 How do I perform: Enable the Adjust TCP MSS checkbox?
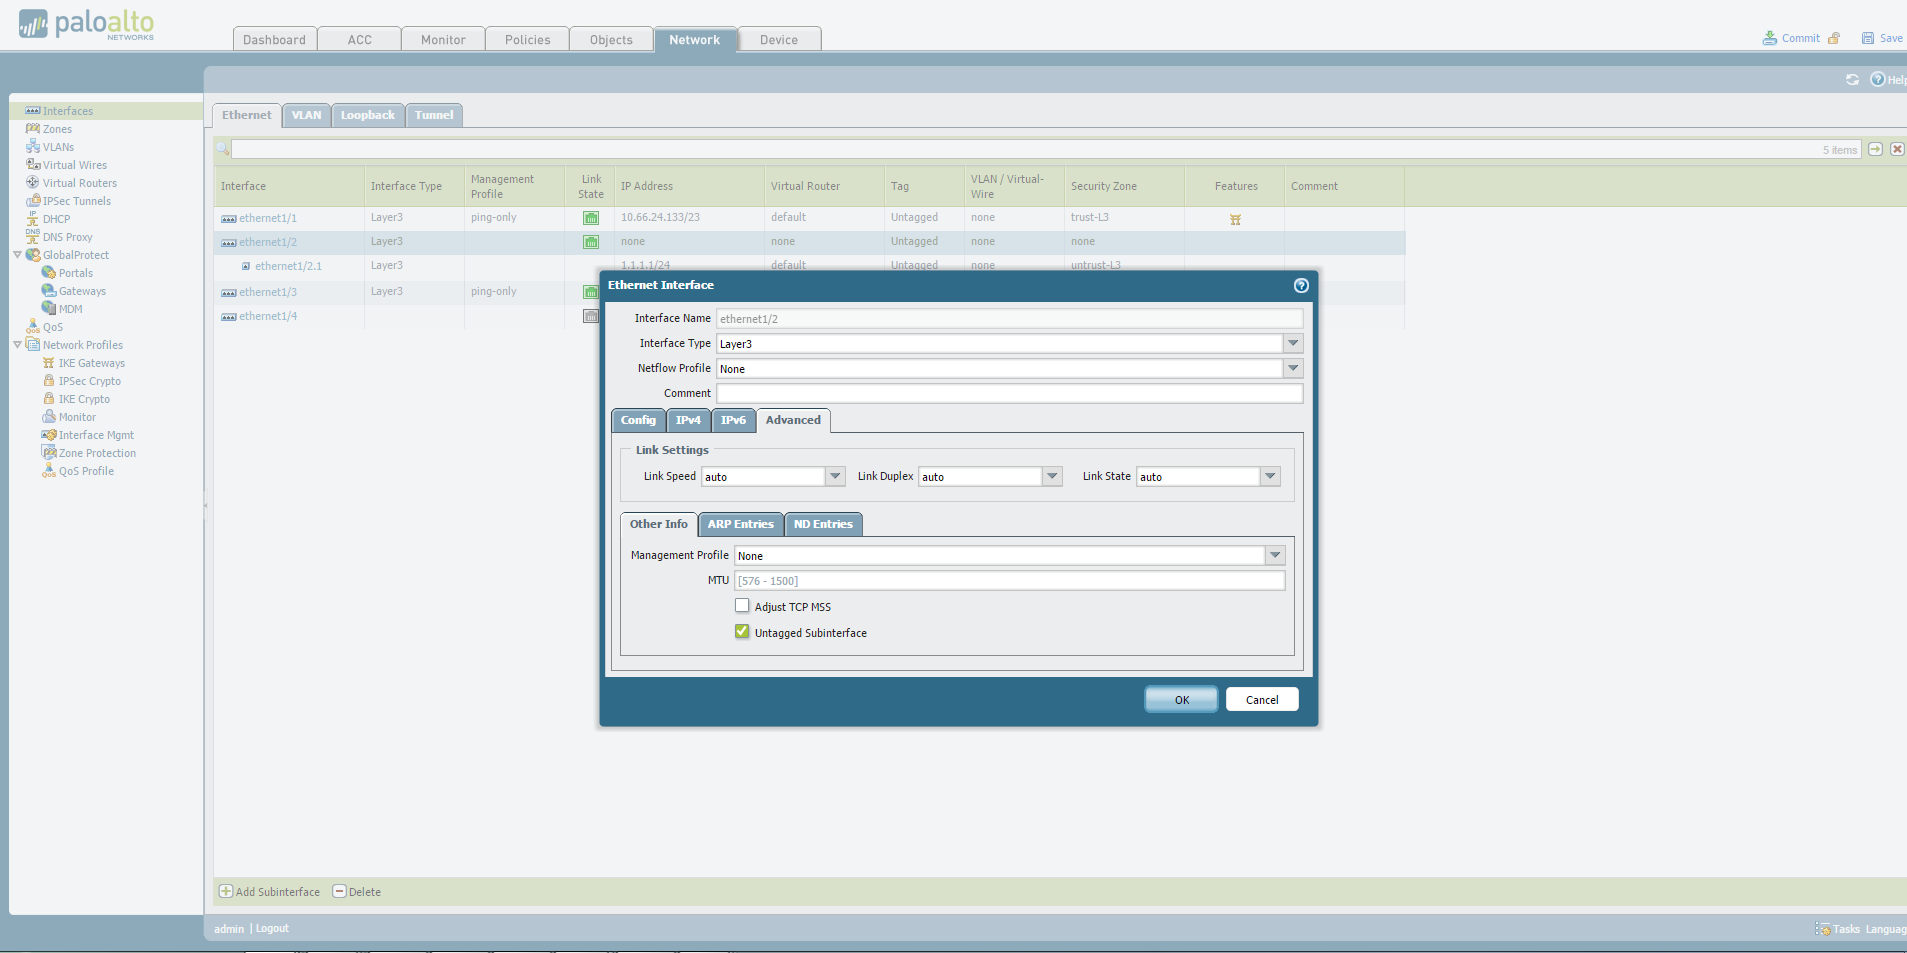(x=742, y=606)
